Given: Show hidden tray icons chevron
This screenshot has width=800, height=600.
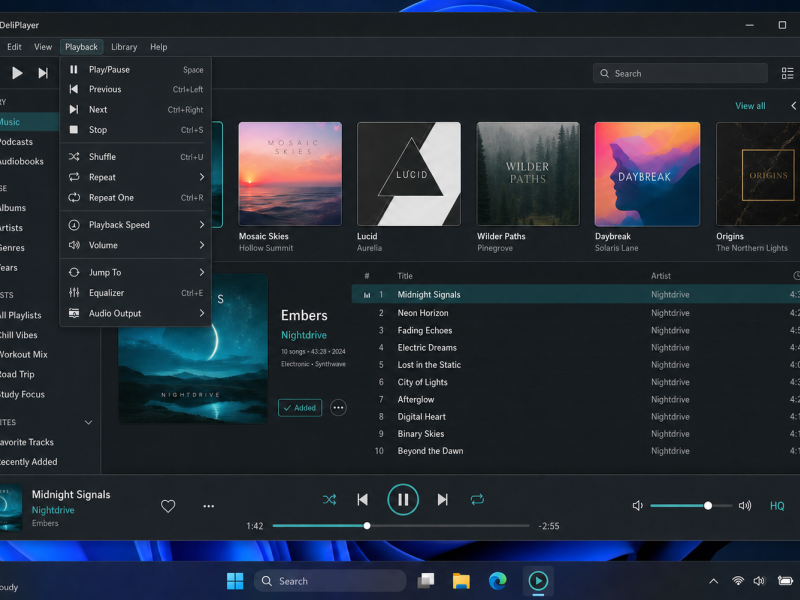Looking at the screenshot, I should point(714,581).
